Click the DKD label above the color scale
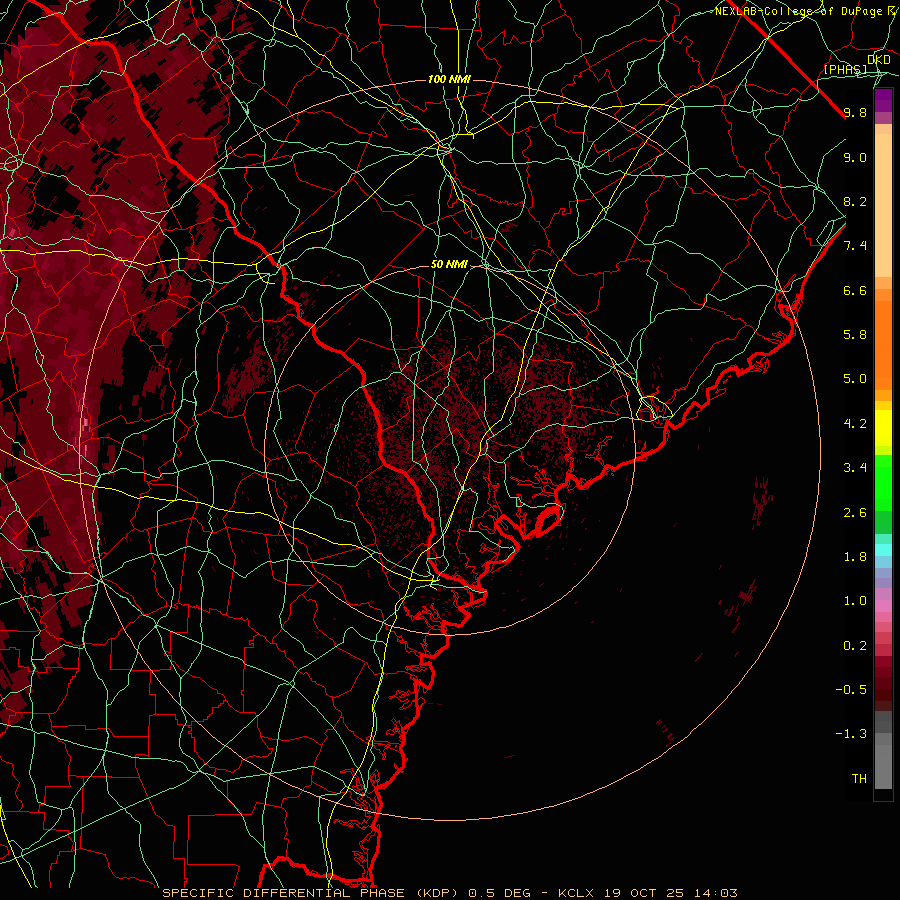The height and width of the screenshot is (900, 900). click(x=879, y=59)
